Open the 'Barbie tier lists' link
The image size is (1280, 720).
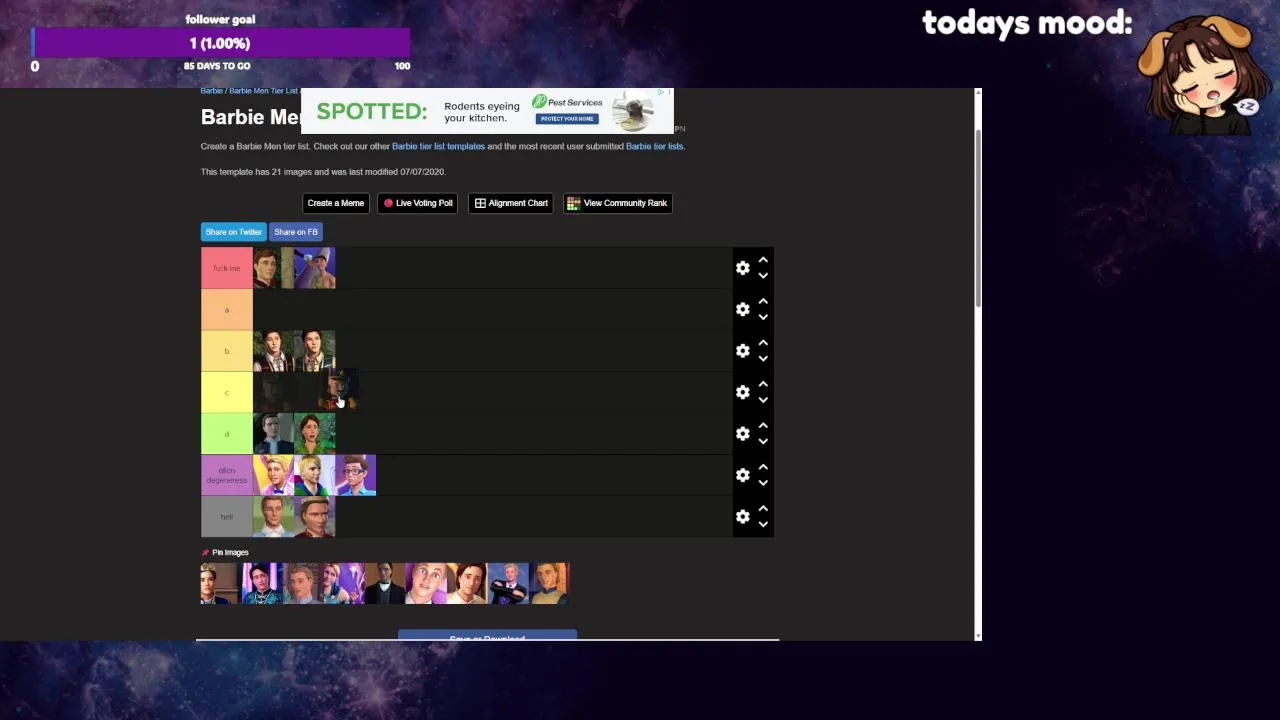654,146
